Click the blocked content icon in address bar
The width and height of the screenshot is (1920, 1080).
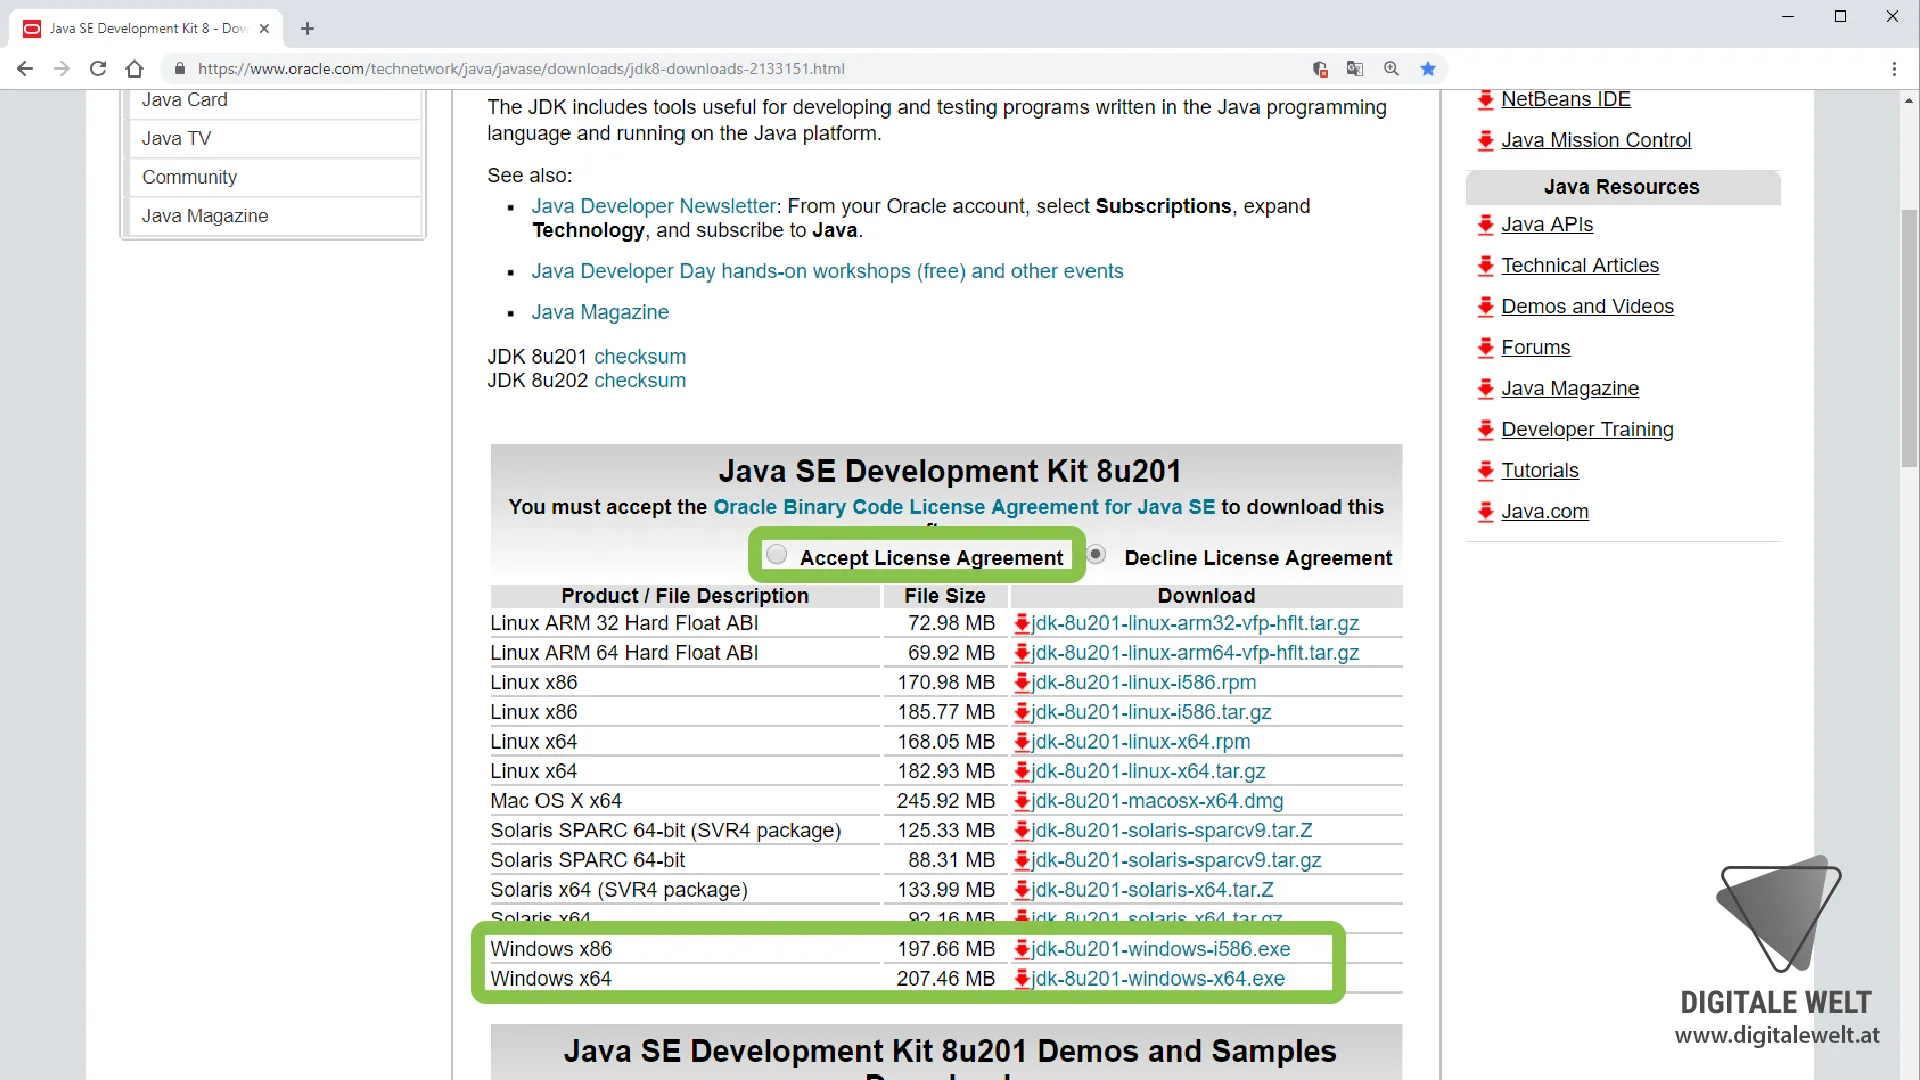[x=1320, y=69]
